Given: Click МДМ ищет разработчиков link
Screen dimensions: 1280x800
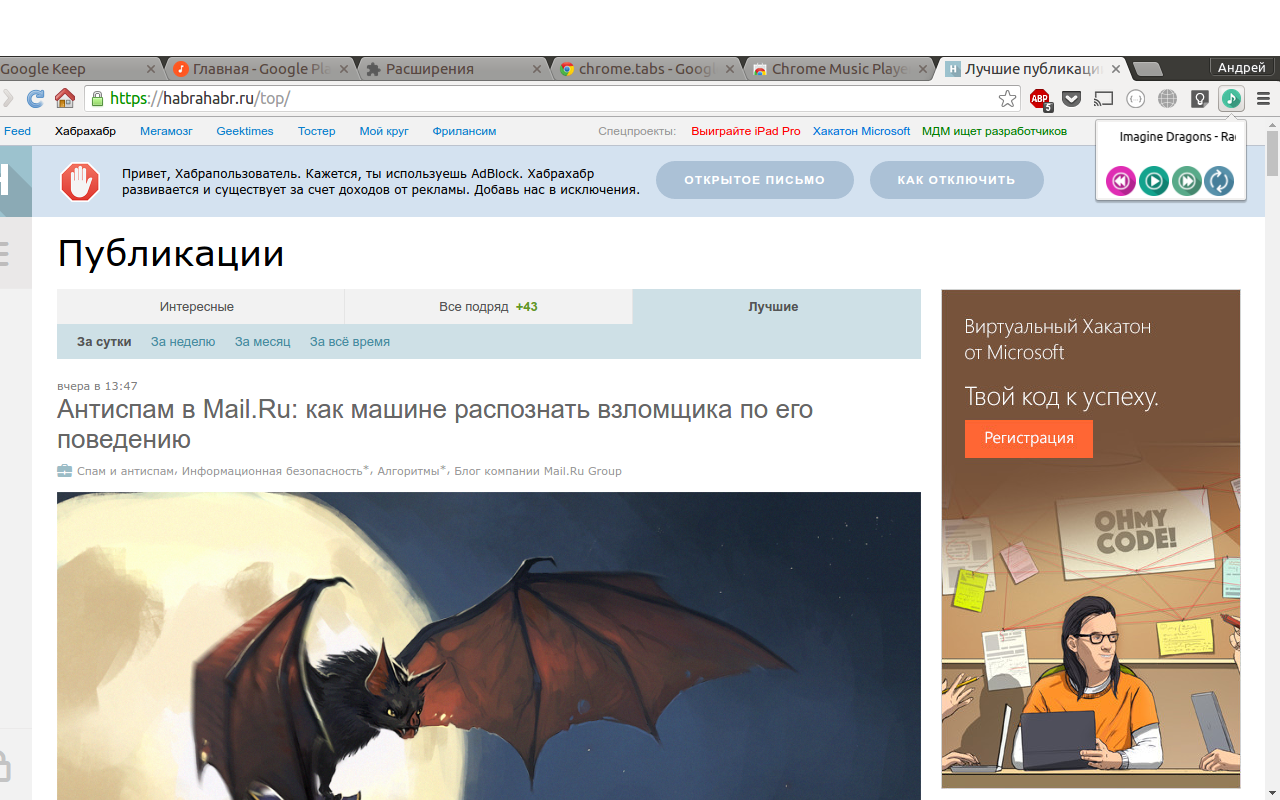Looking at the screenshot, I should pos(994,131).
